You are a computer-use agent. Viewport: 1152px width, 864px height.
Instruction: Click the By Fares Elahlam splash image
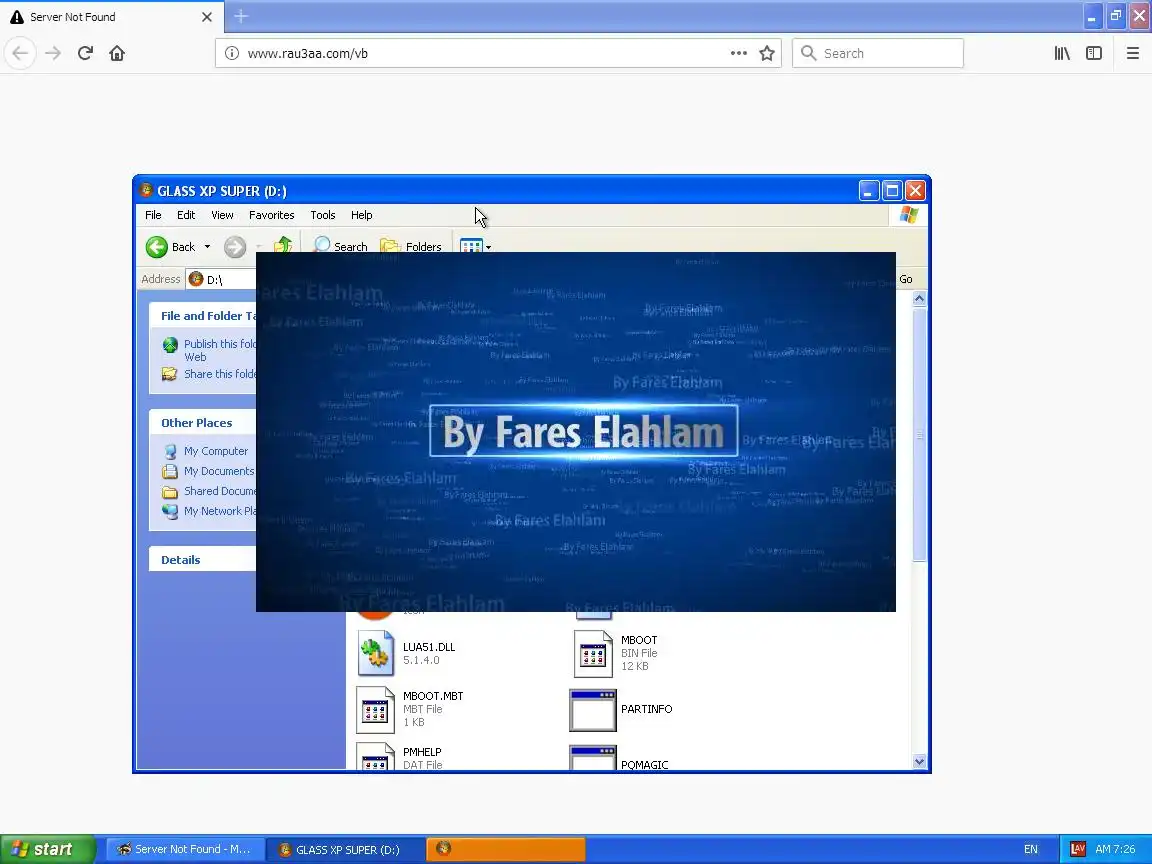coord(575,431)
